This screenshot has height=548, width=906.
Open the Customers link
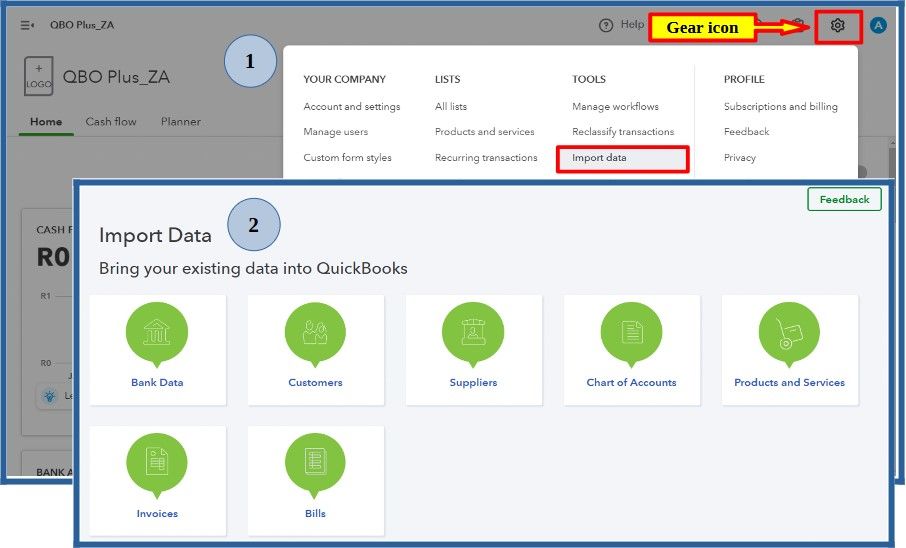pyautogui.click(x=315, y=383)
